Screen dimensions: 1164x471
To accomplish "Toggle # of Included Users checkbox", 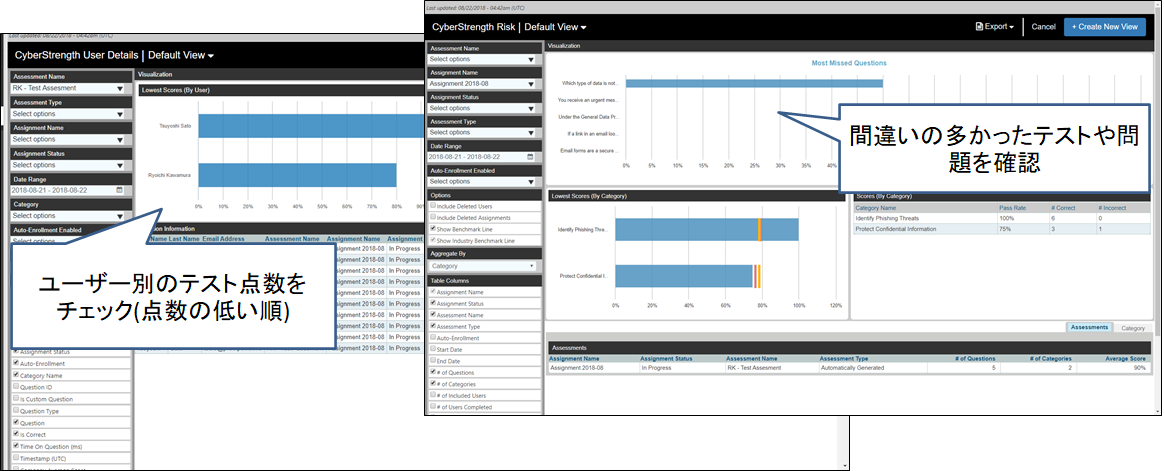I will pyautogui.click(x=434, y=395).
